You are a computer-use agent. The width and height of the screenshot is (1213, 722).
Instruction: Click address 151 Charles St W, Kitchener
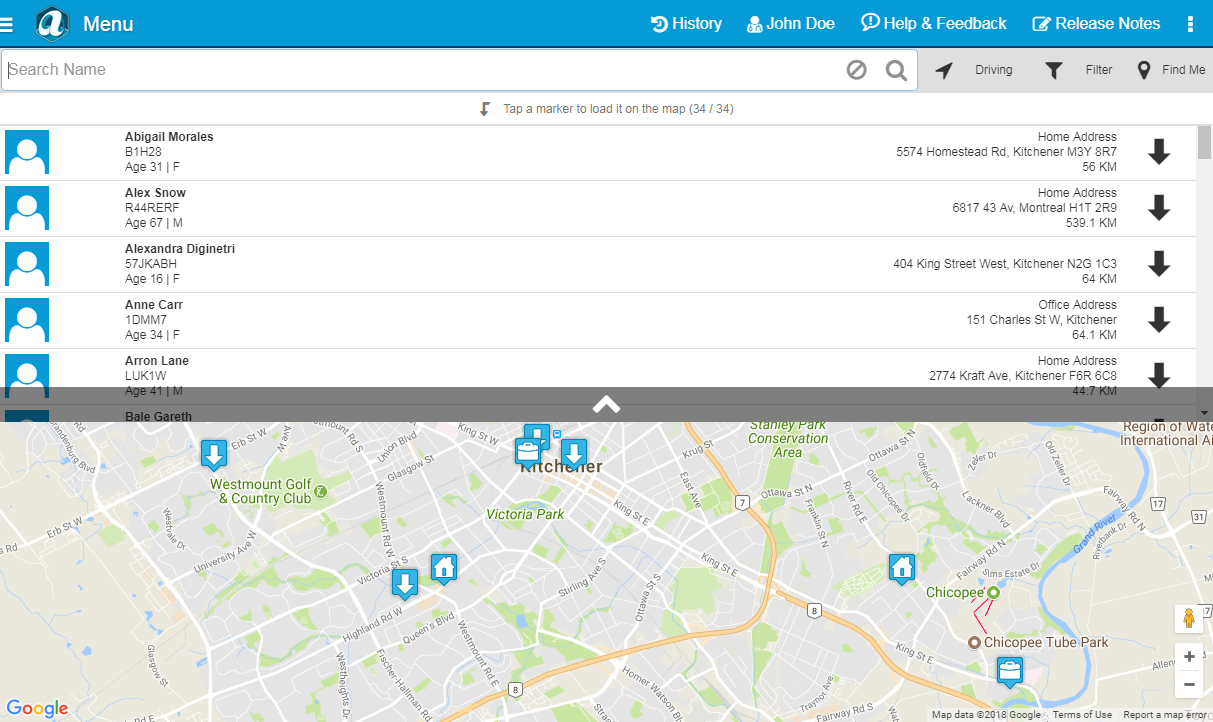[1041, 320]
